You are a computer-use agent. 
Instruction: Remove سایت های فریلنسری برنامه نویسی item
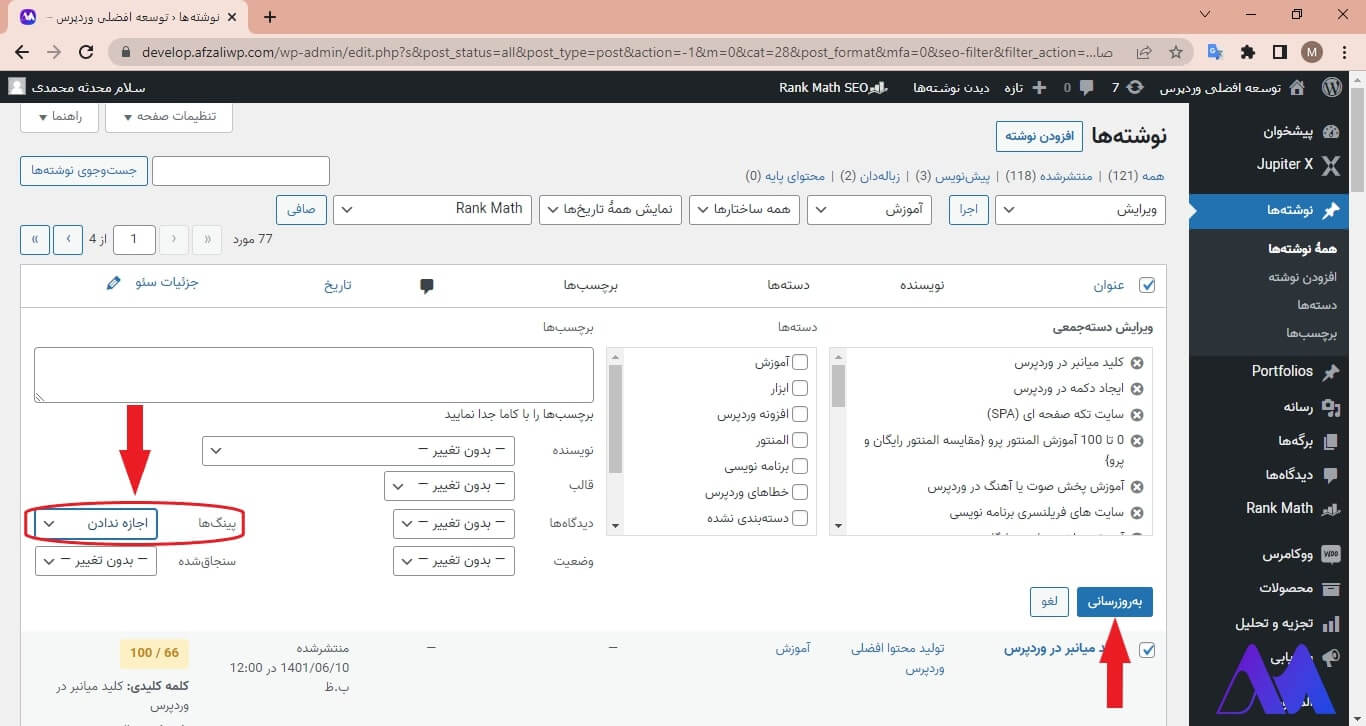(1136, 513)
